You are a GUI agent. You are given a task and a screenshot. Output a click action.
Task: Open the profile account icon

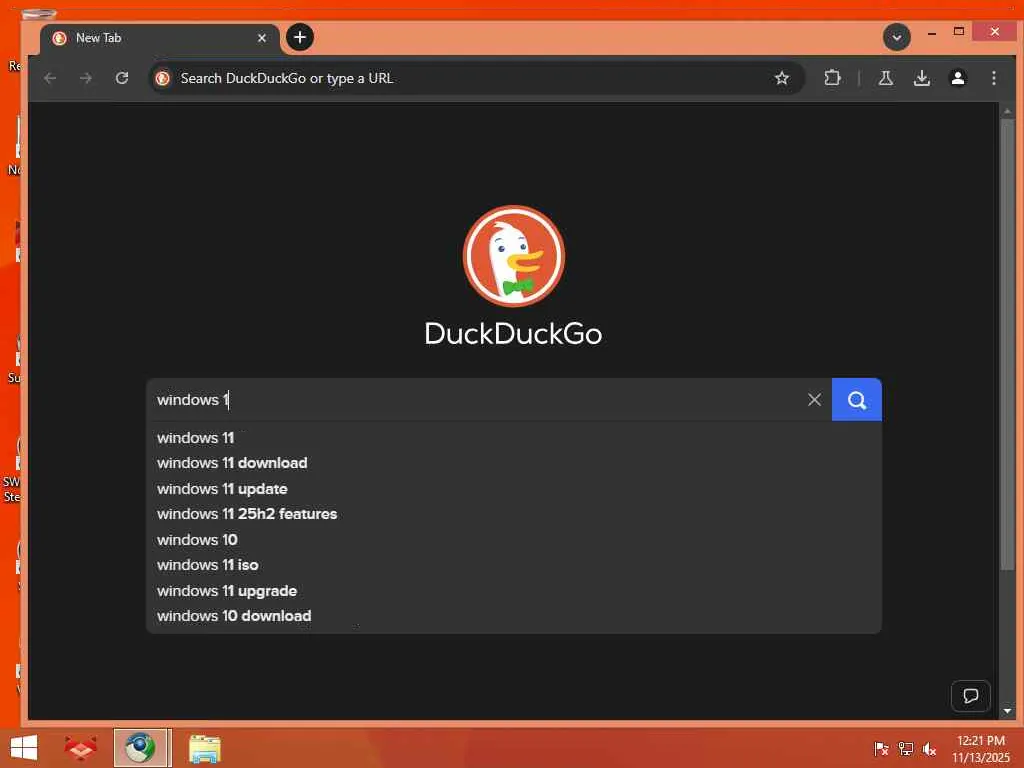pos(957,78)
